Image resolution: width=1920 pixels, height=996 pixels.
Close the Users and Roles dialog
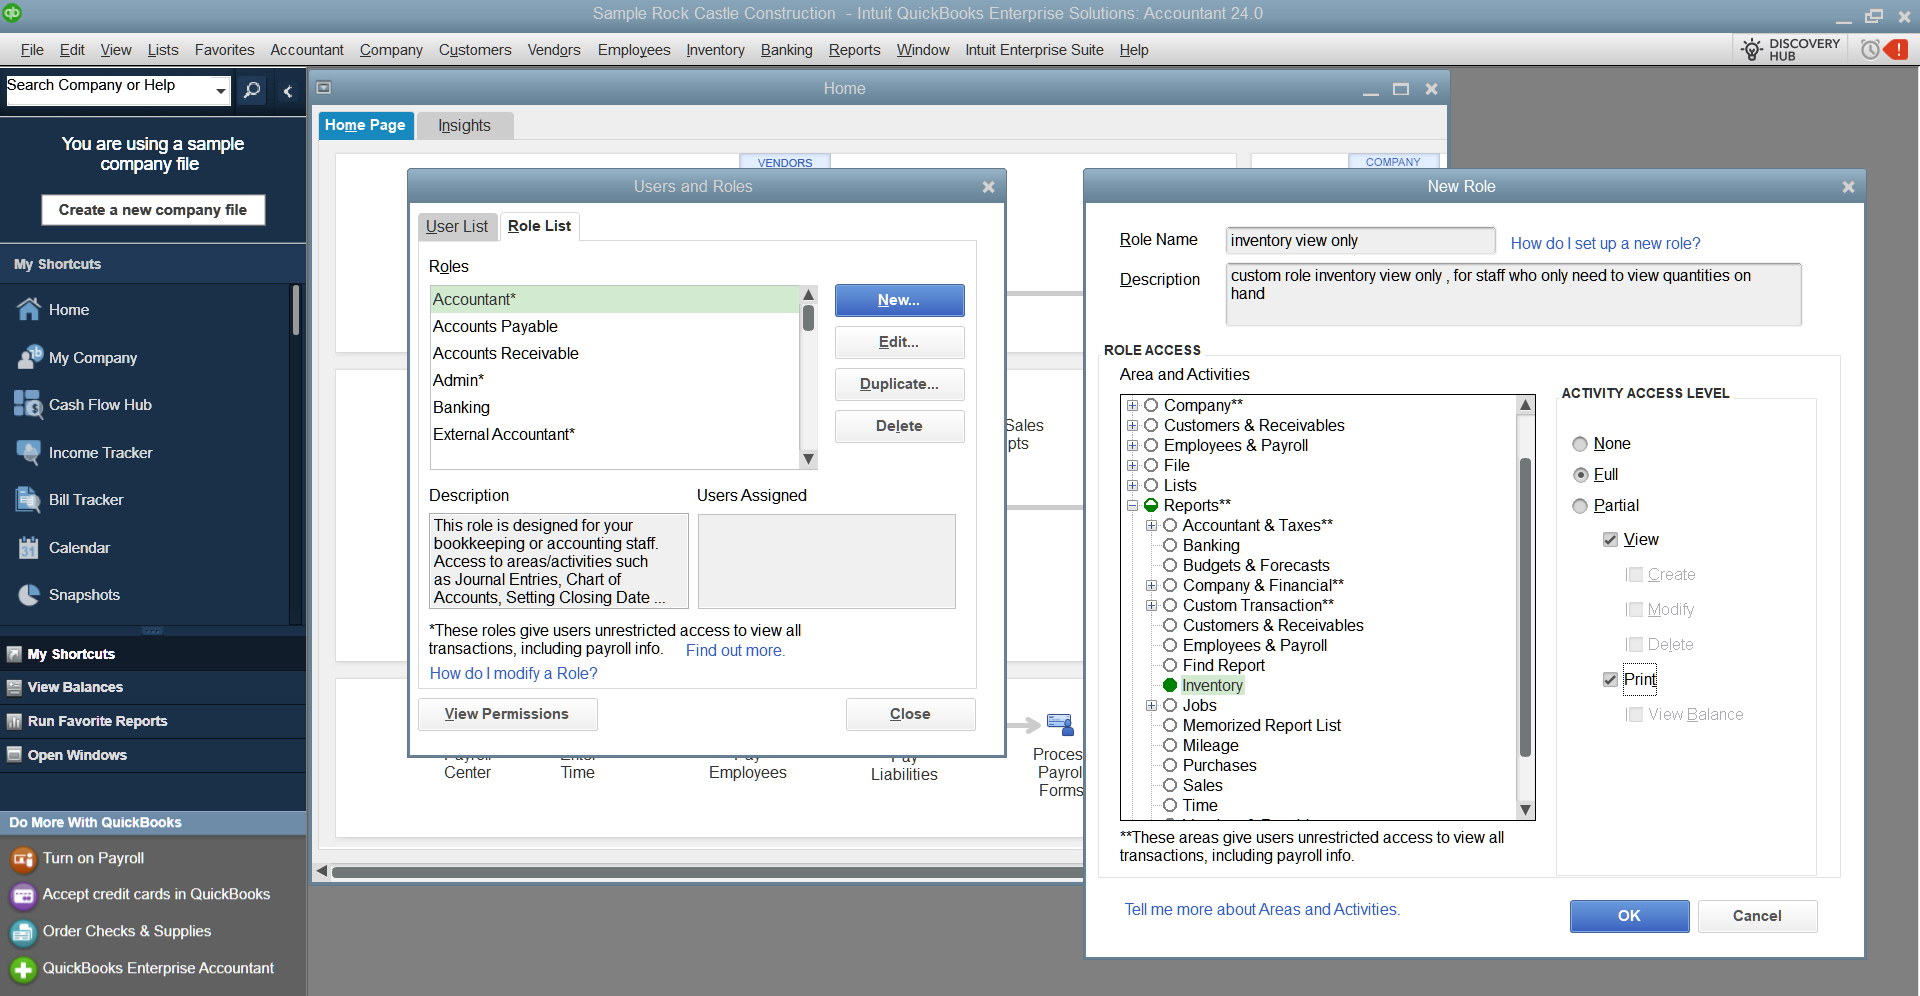988,187
